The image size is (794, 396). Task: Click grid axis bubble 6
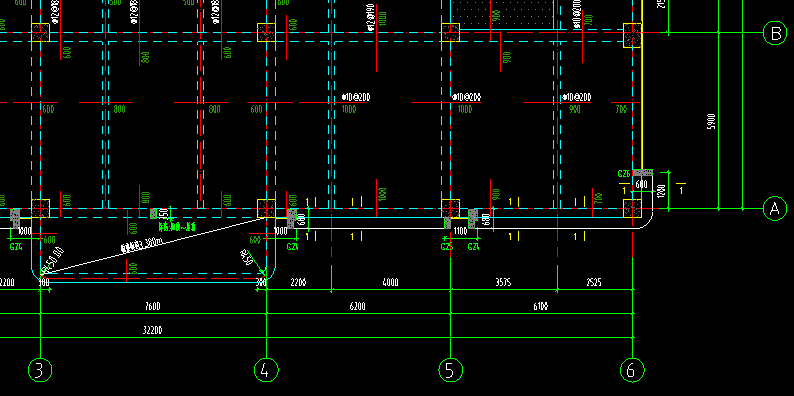click(632, 371)
